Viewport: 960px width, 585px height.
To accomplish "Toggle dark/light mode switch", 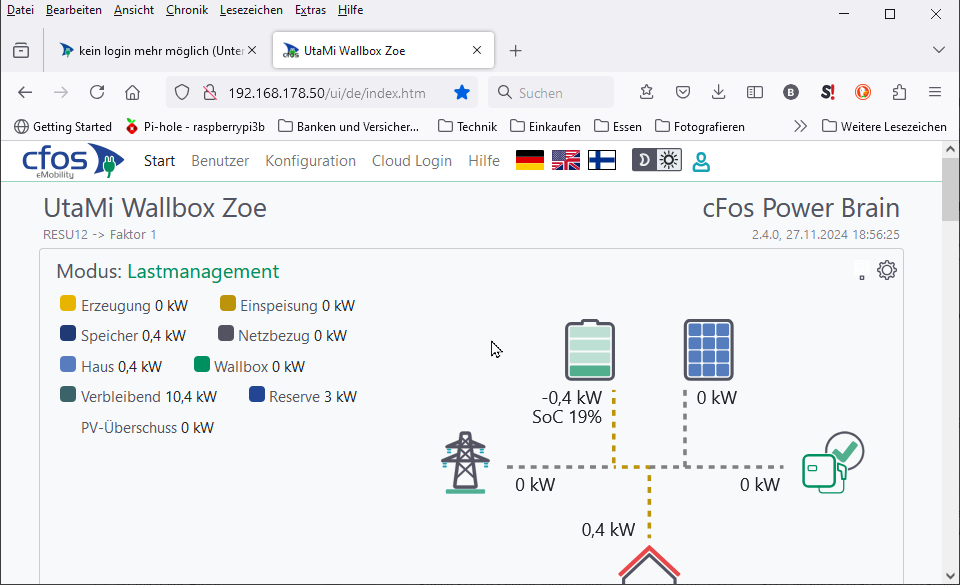I will coord(657,160).
